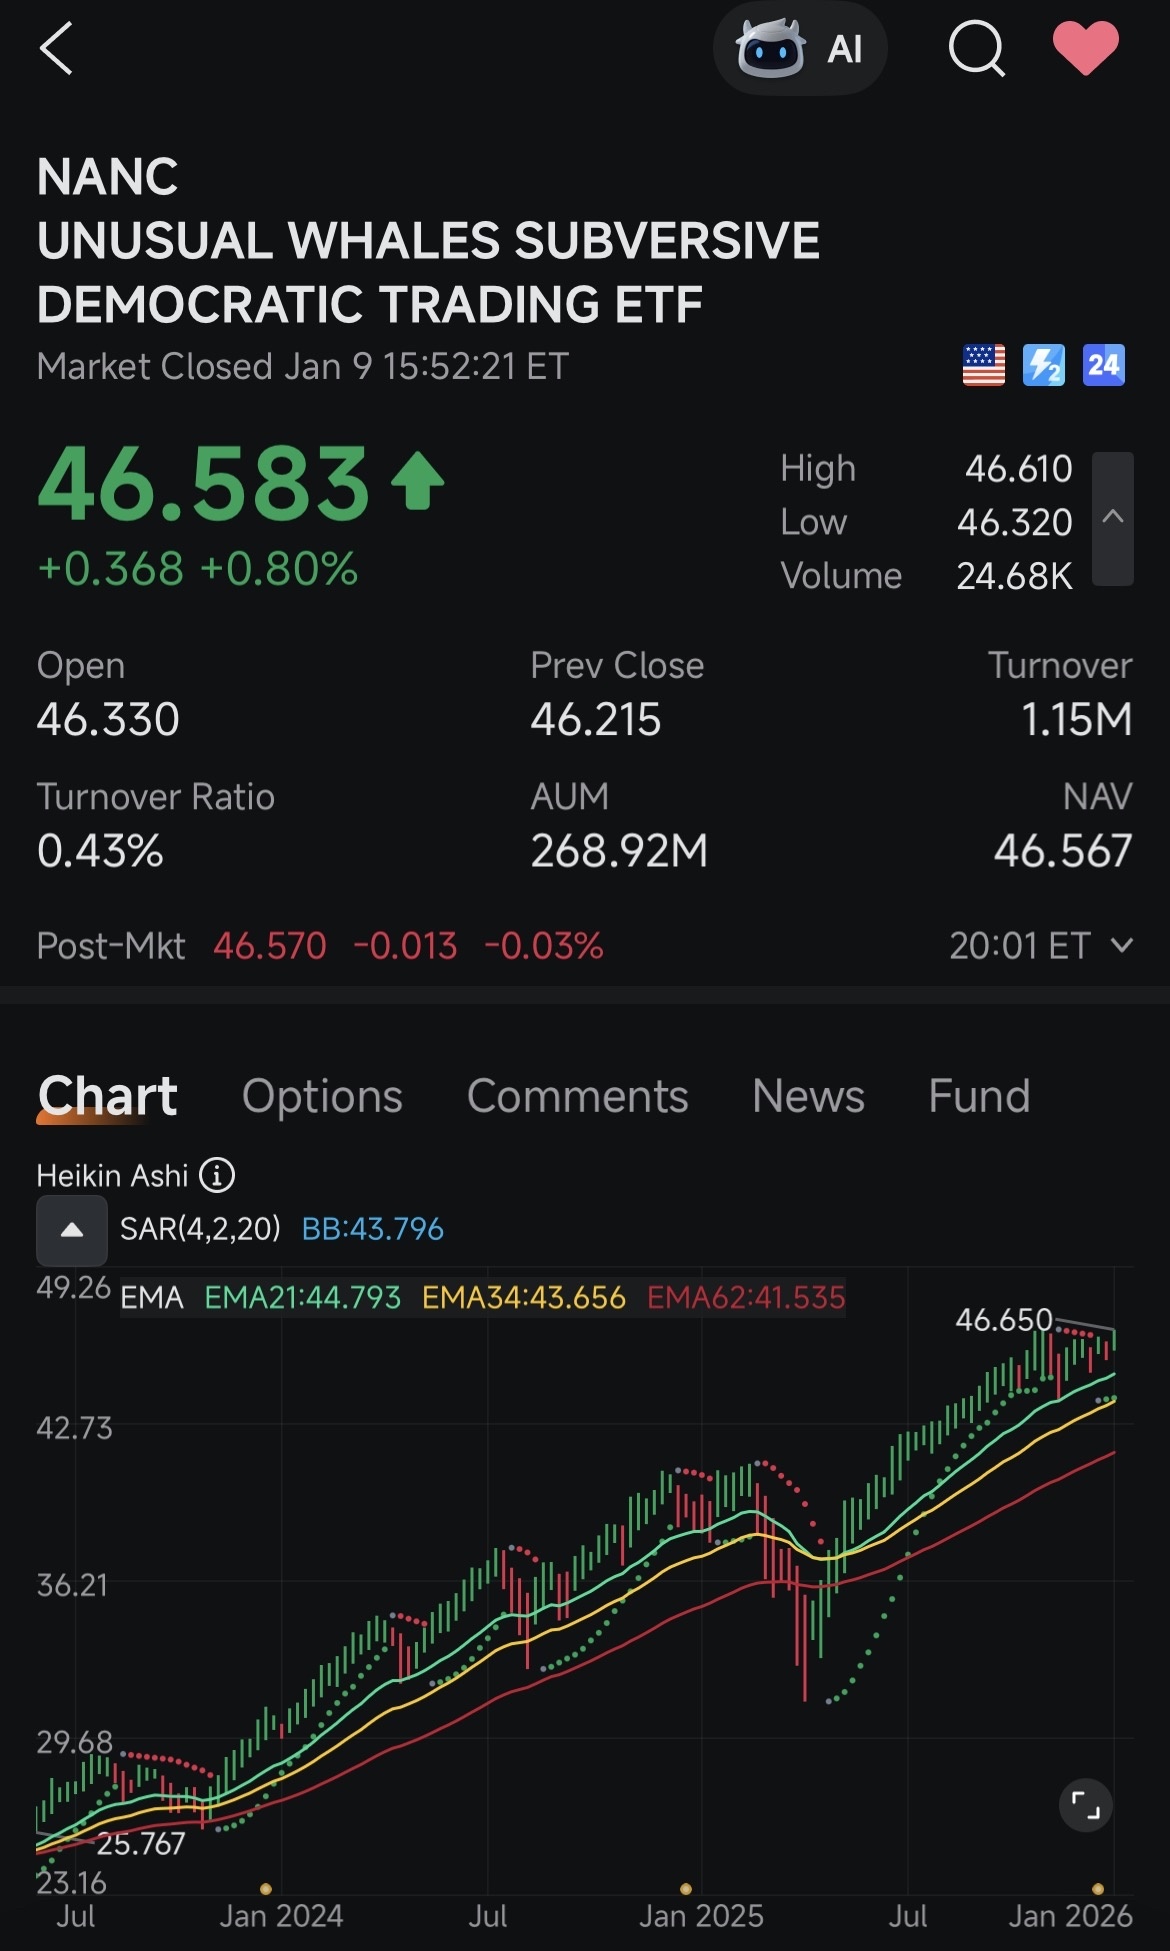Viewport: 1170px width, 1951px height.
Task: Tap the EMA21:44.793 indicator label
Action: tap(302, 1297)
